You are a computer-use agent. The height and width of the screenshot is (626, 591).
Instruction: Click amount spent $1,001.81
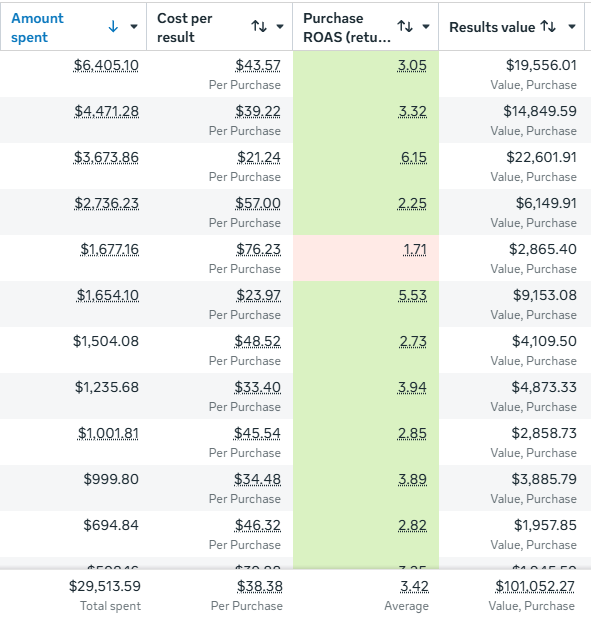point(108,433)
